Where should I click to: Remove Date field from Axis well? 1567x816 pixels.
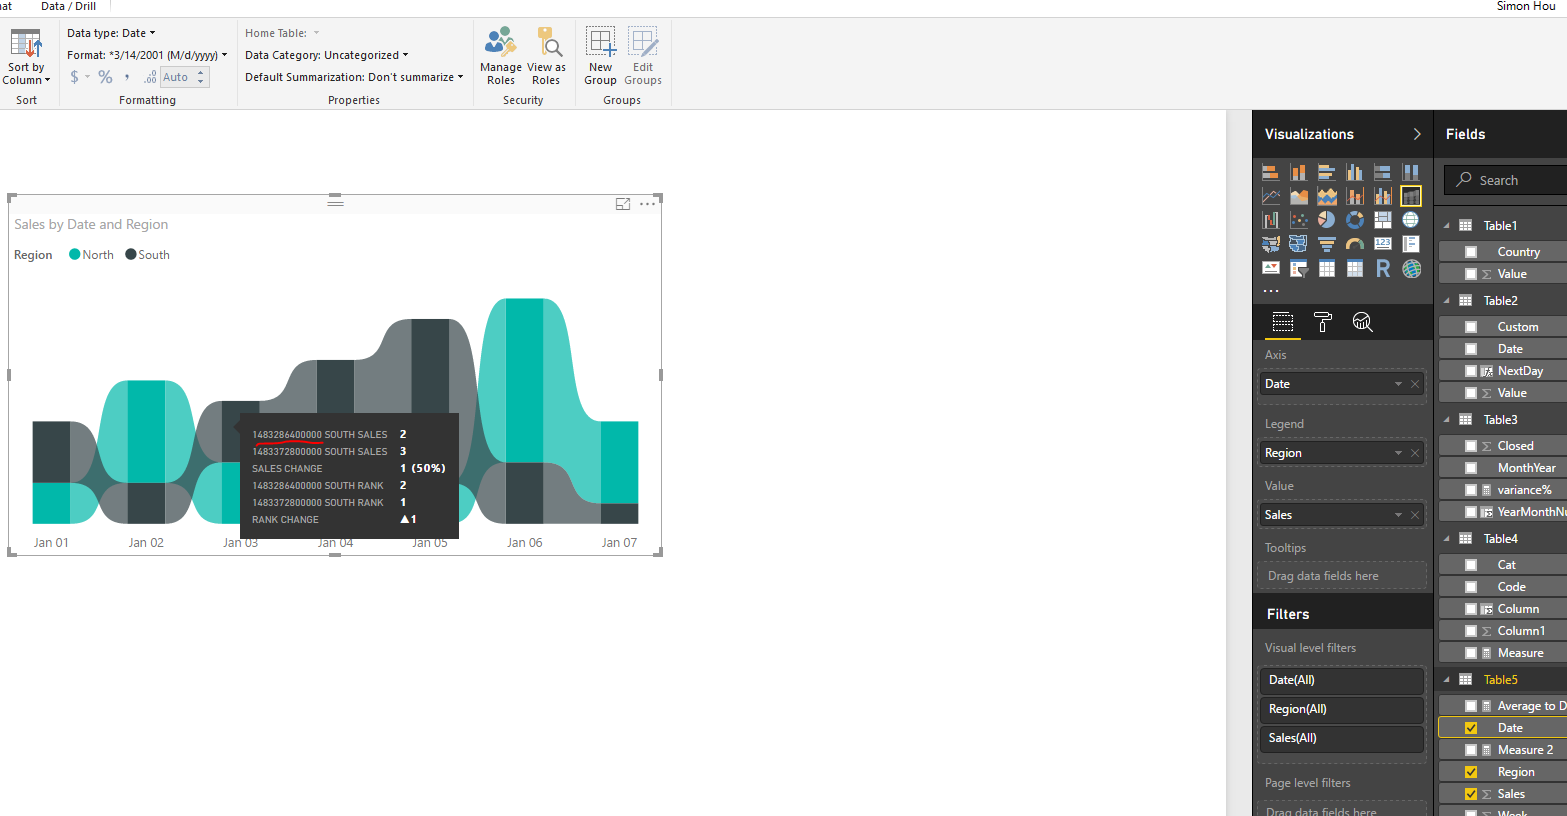pos(1415,384)
